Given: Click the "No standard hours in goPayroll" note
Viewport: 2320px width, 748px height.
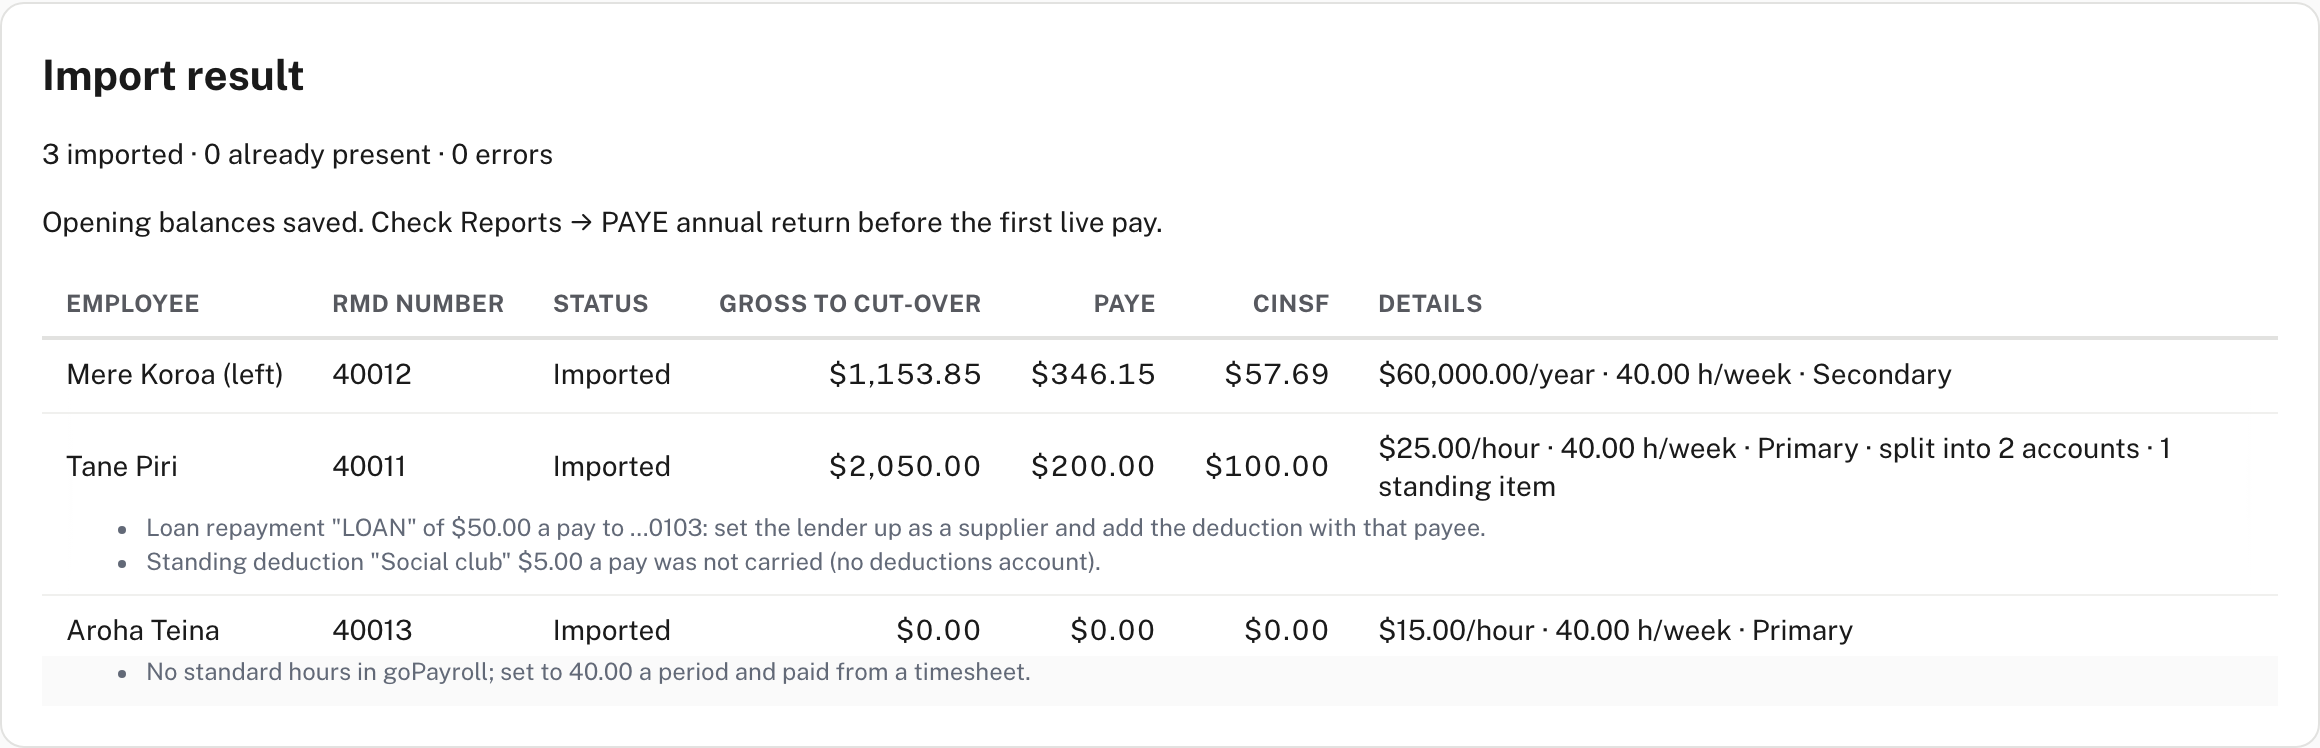Looking at the screenshot, I should (x=588, y=672).
